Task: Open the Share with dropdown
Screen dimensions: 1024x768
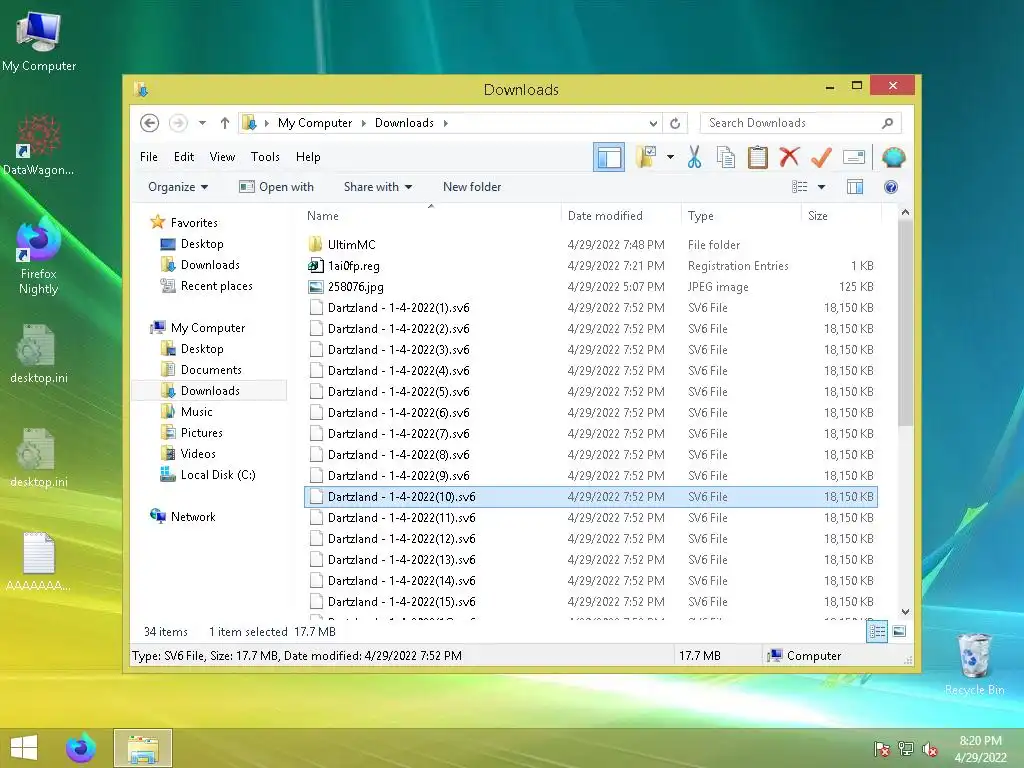Action: (x=377, y=187)
